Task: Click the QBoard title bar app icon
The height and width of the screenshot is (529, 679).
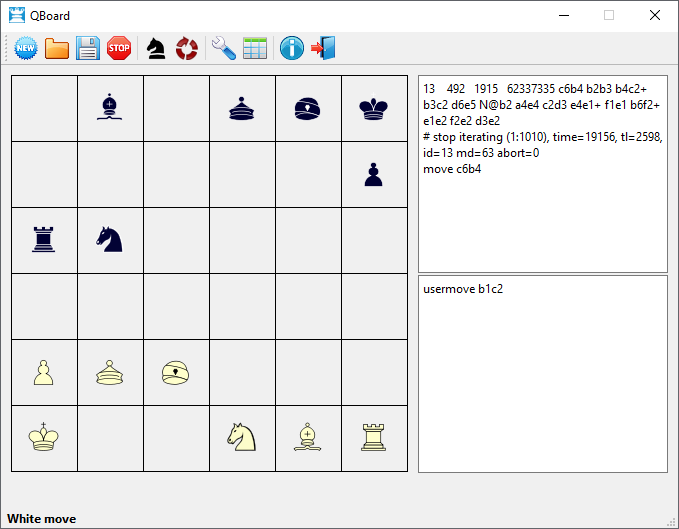Action: pos(17,15)
